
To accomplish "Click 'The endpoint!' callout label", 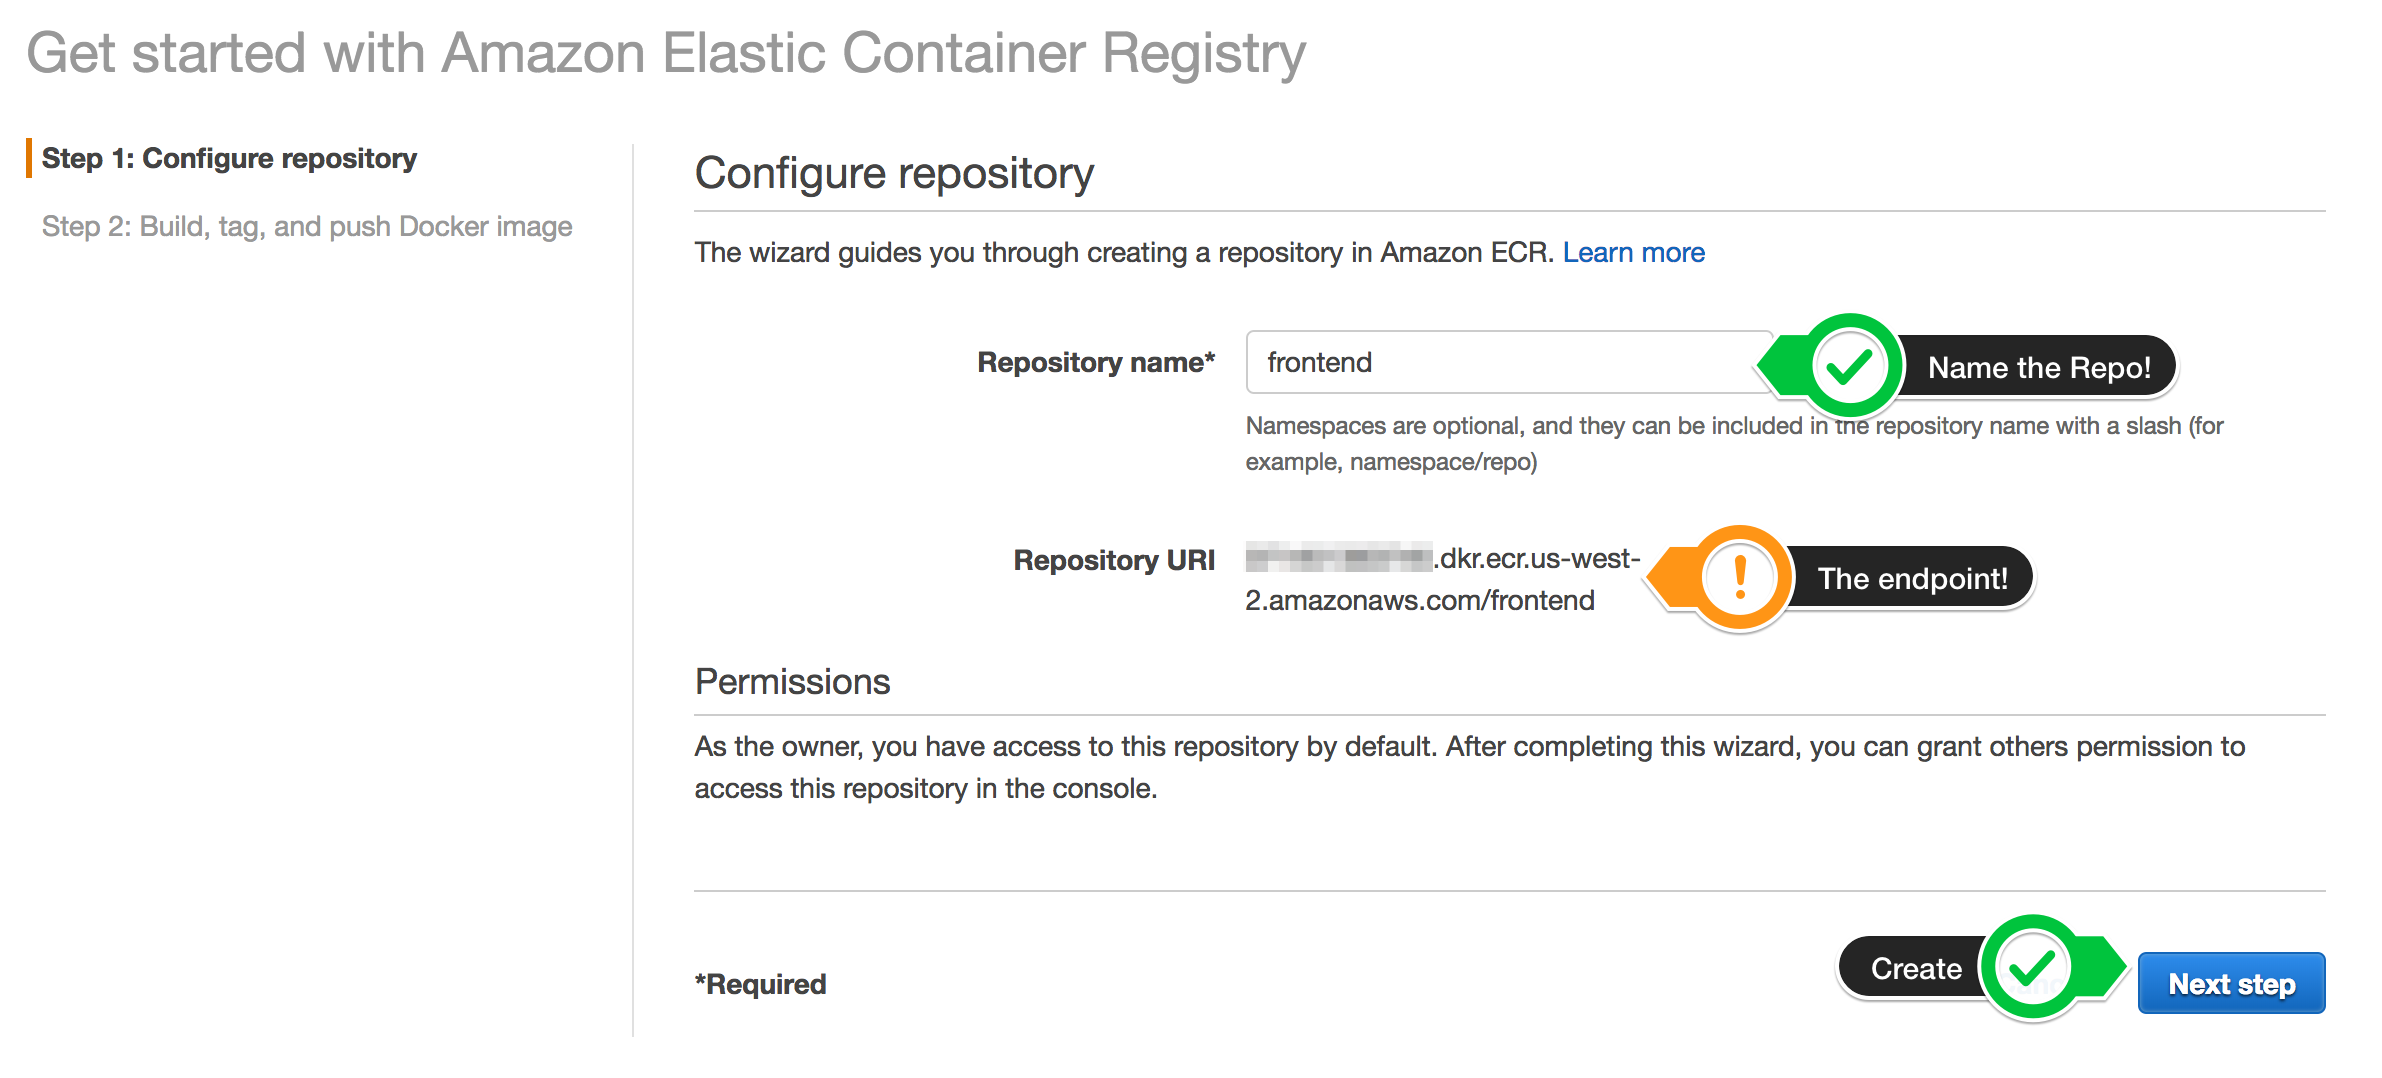I will click(x=1912, y=578).
